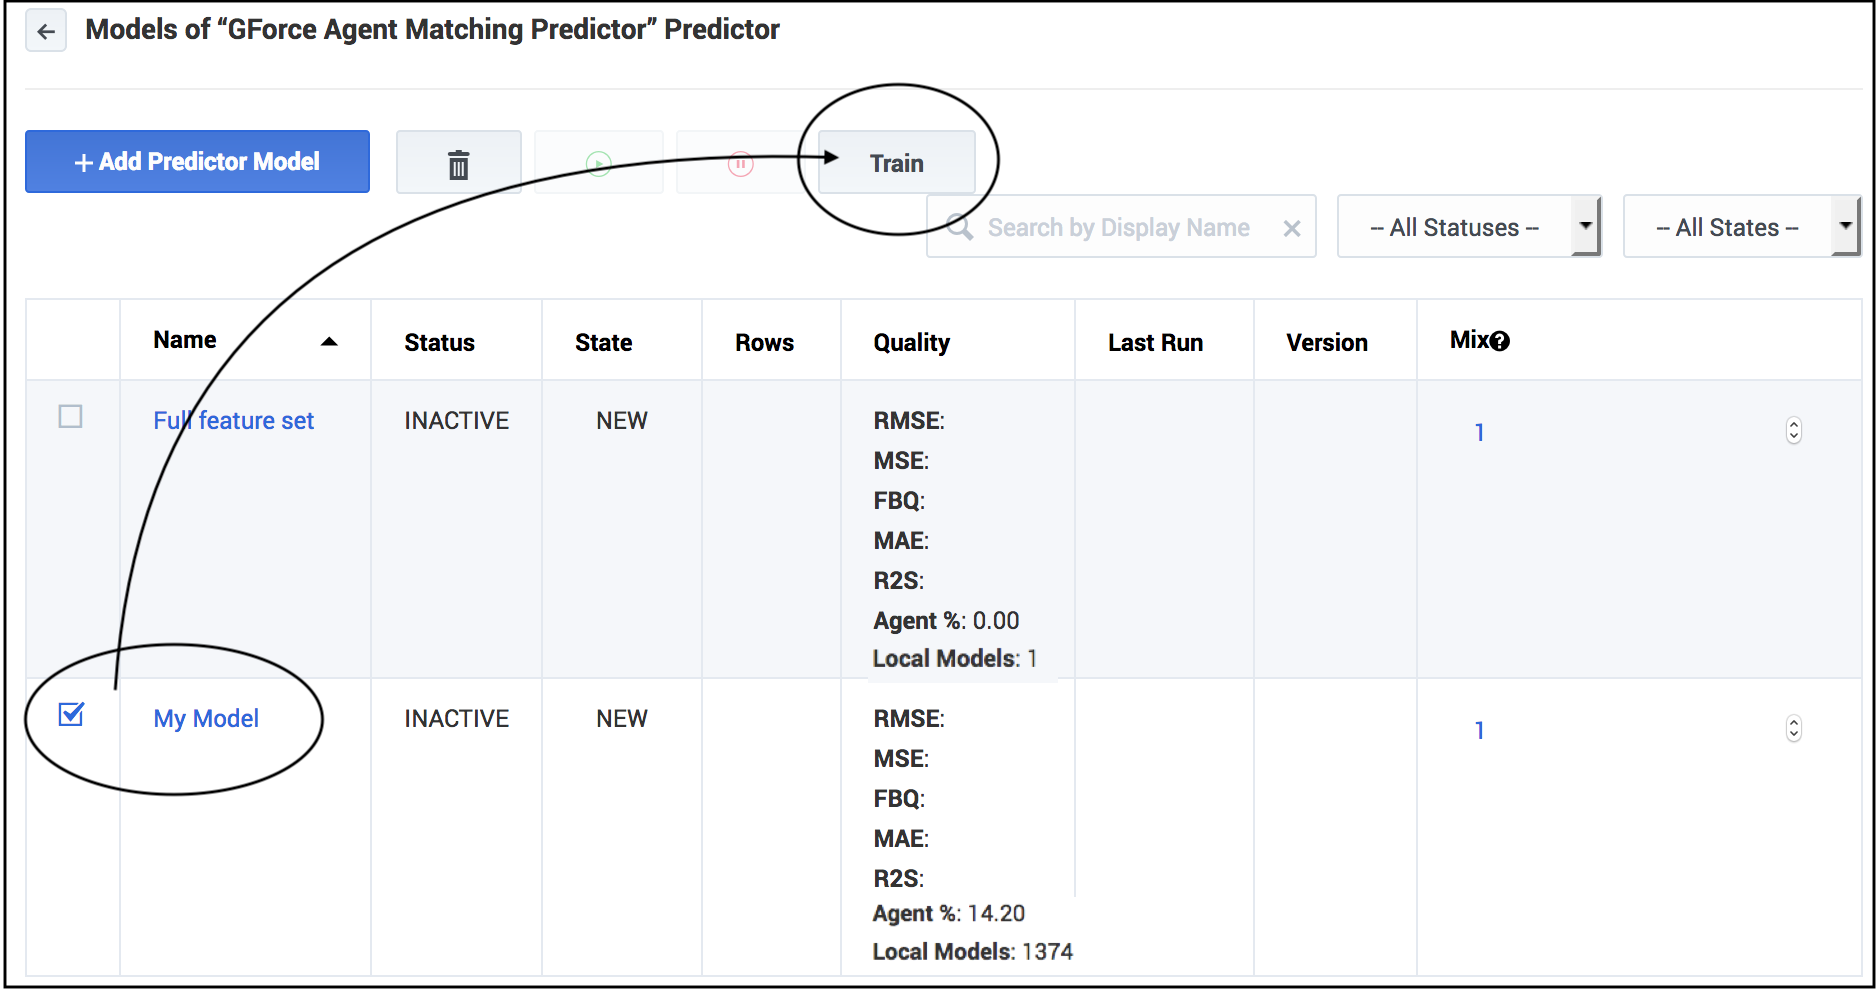Click the Status column header

pyautogui.click(x=439, y=342)
